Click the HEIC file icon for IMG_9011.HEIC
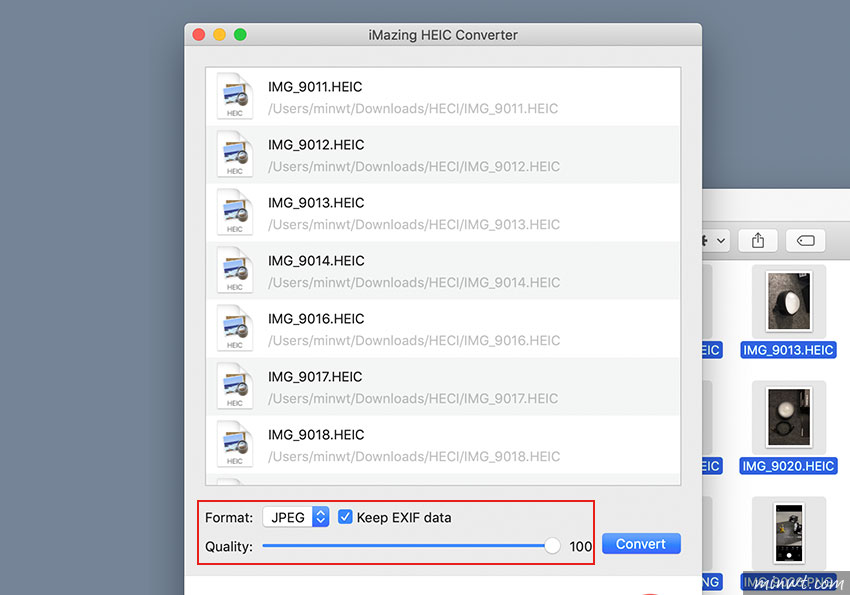This screenshot has width=850, height=595. (x=235, y=96)
